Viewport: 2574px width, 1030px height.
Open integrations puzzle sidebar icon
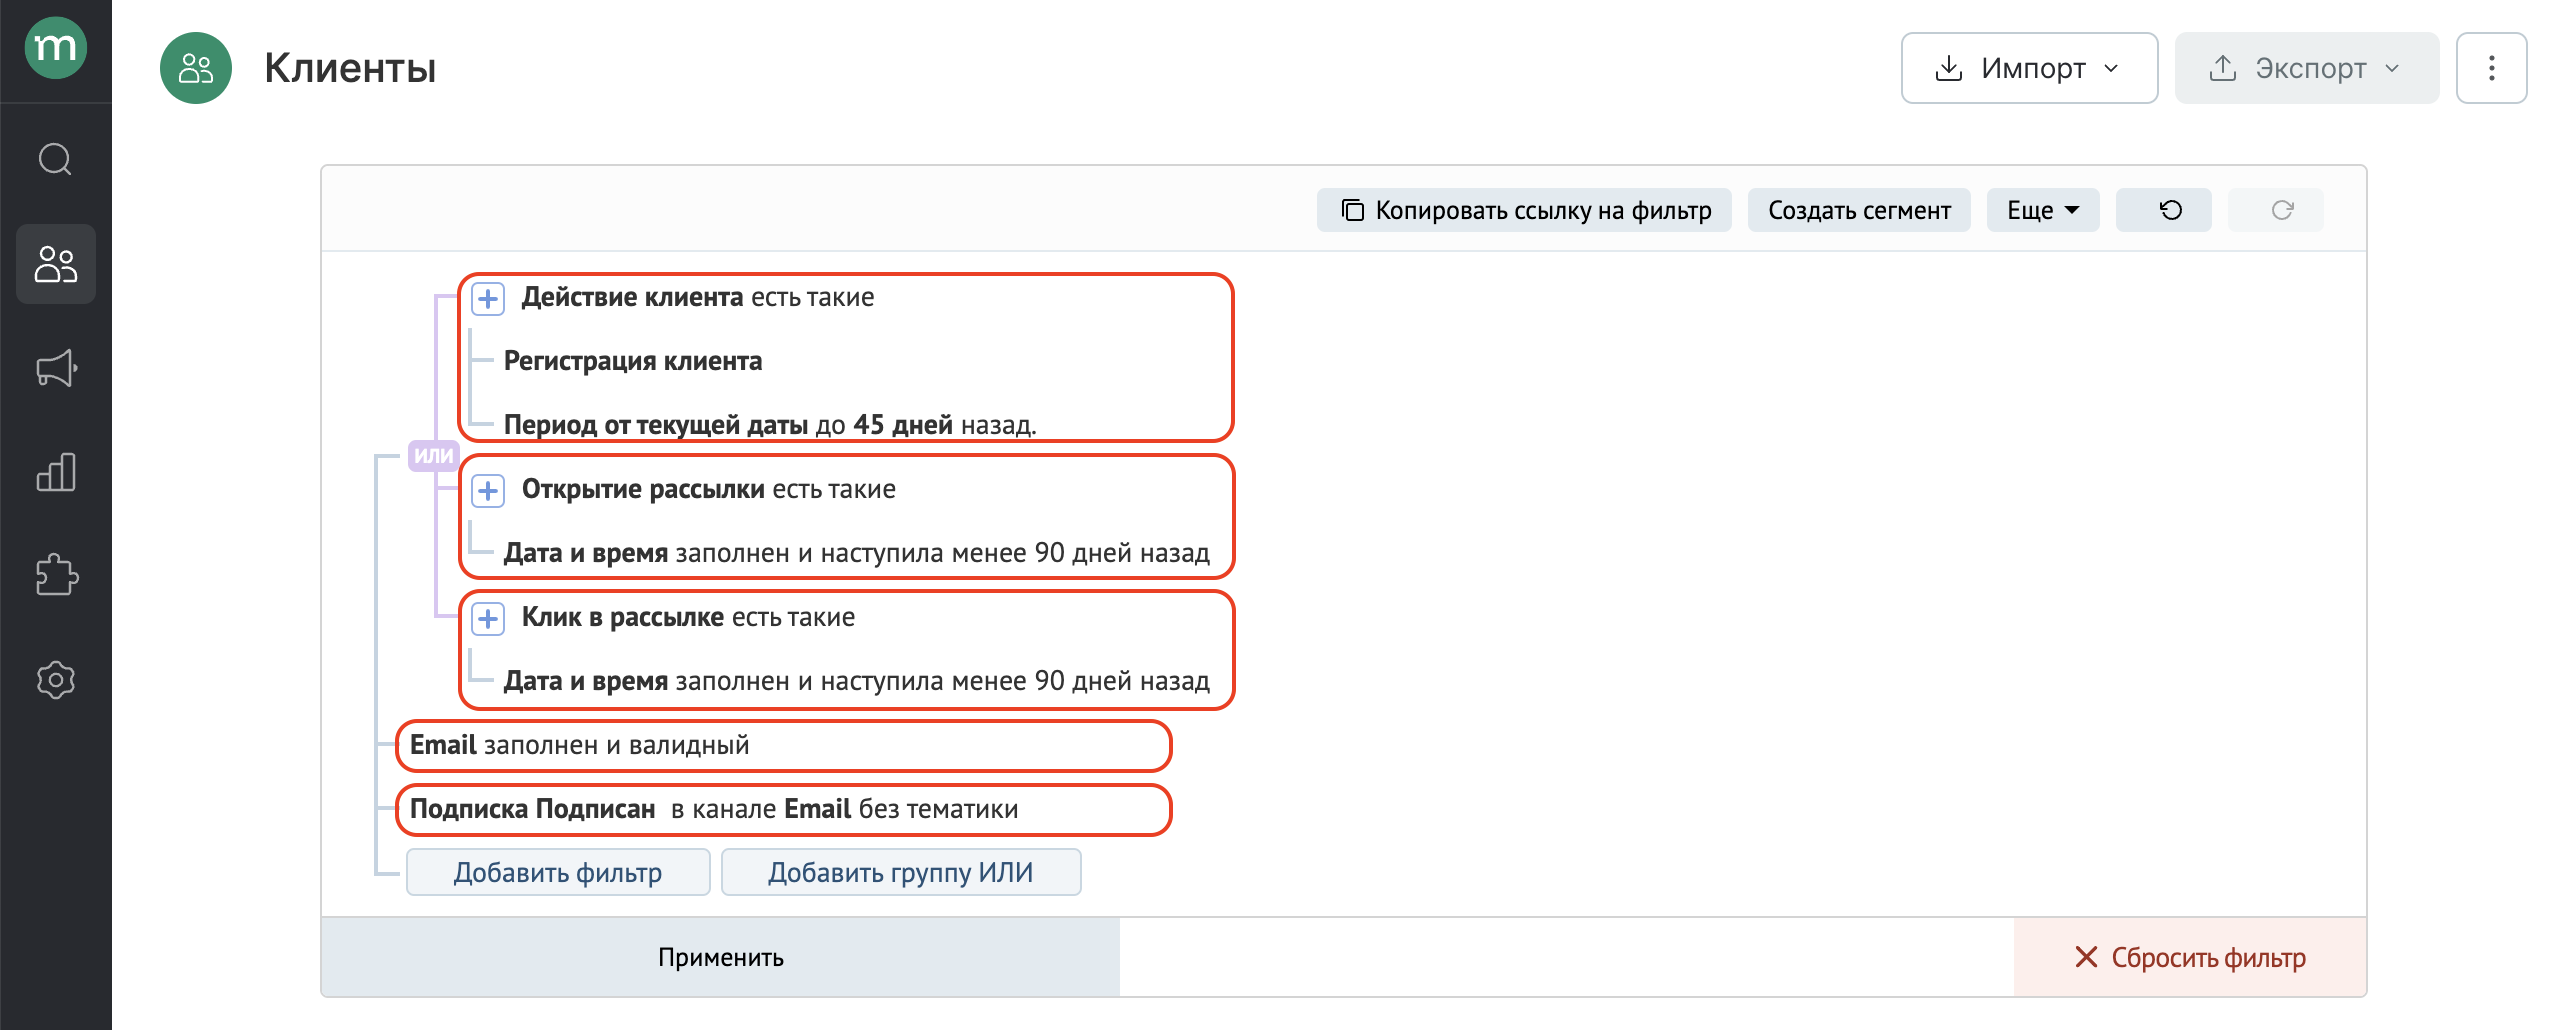[56, 575]
